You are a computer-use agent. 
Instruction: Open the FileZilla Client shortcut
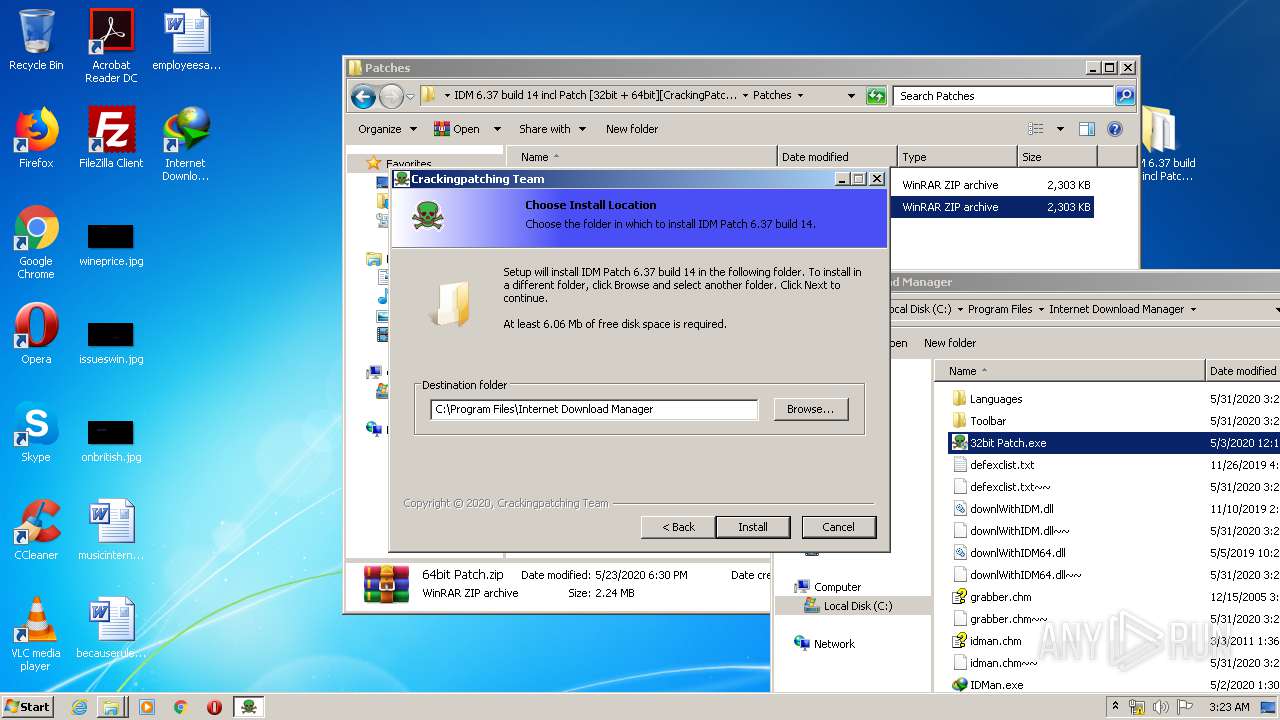click(x=111, y=138)
